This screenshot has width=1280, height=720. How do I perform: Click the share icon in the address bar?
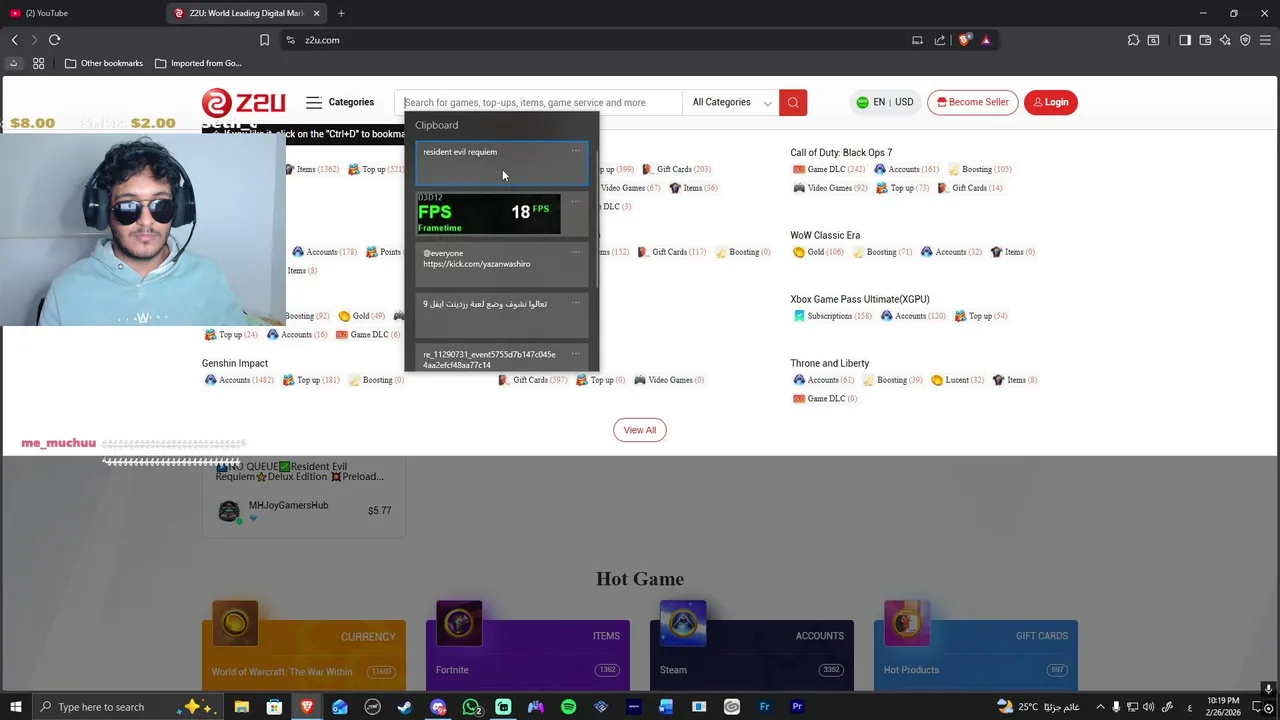[x=940, y=40]
